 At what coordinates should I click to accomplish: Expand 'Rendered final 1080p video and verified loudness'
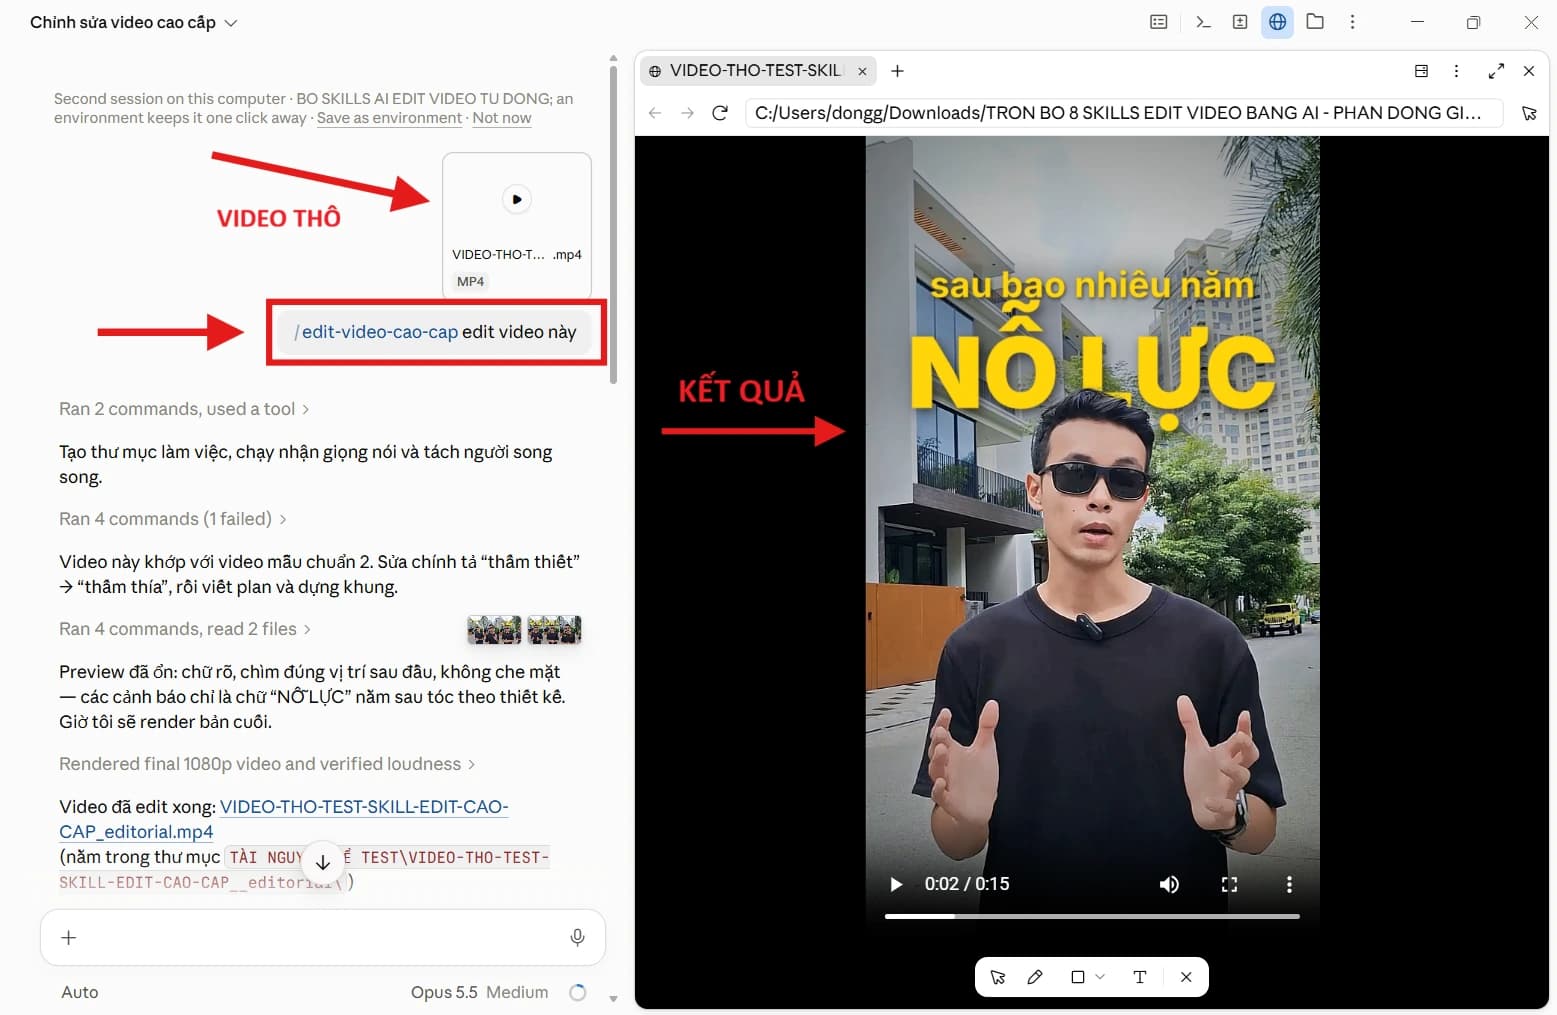[267, 764]
